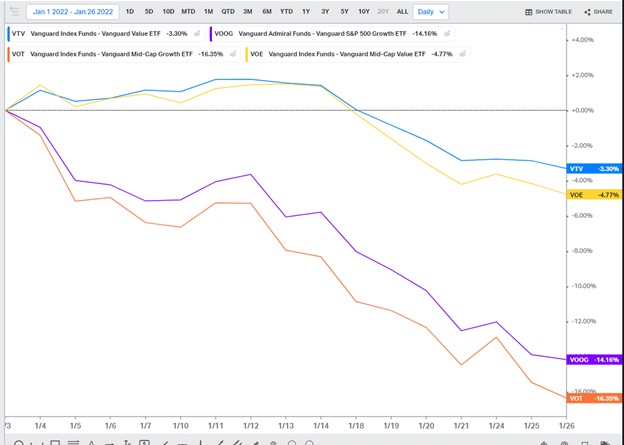Click the 1/26 date label on x-axis
Image resolution: width=624 pixels, height=445 pixels.
(566, 426)
